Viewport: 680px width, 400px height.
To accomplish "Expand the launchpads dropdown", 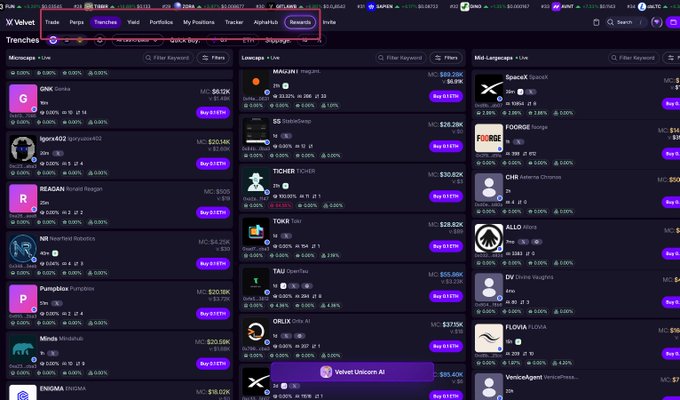I will click(137, 40).
